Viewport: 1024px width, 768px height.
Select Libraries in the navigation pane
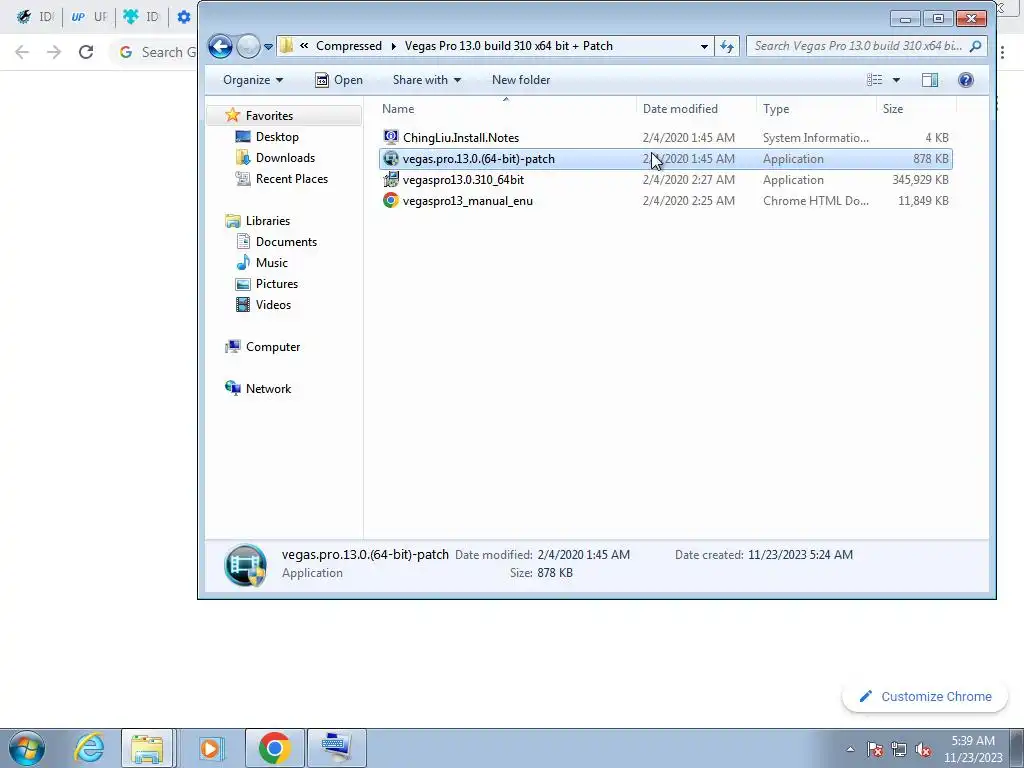[x=268, y=221]
